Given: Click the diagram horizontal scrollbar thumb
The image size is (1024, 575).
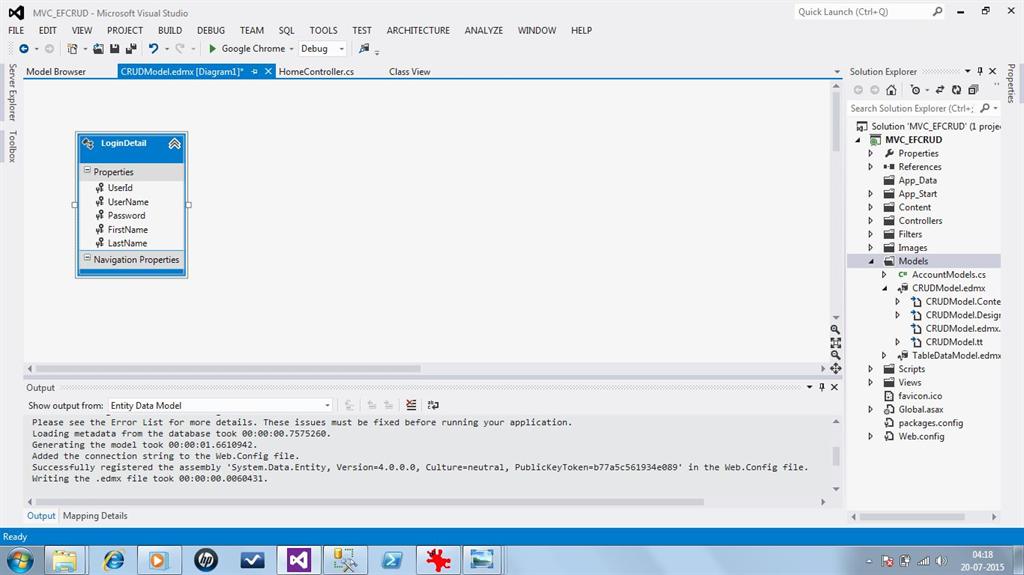Looking at the screenshot, I should point(228,369).
